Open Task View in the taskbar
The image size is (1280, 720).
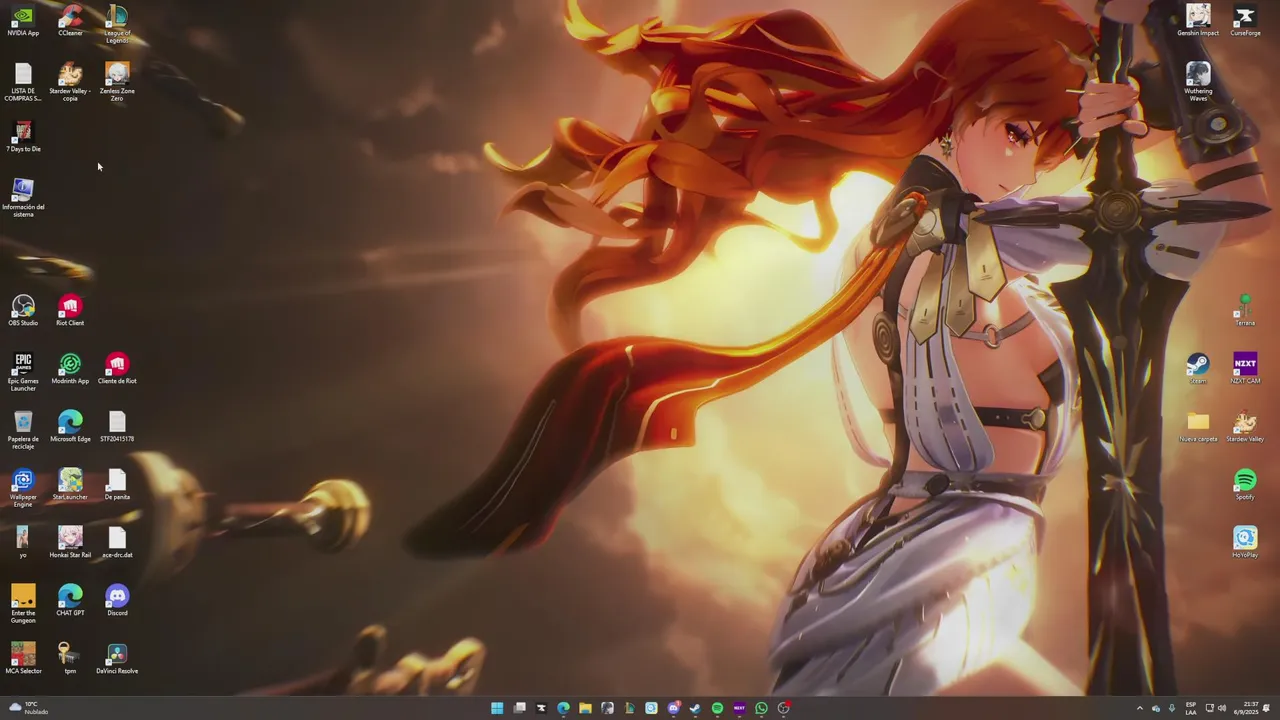pos(519,708)
